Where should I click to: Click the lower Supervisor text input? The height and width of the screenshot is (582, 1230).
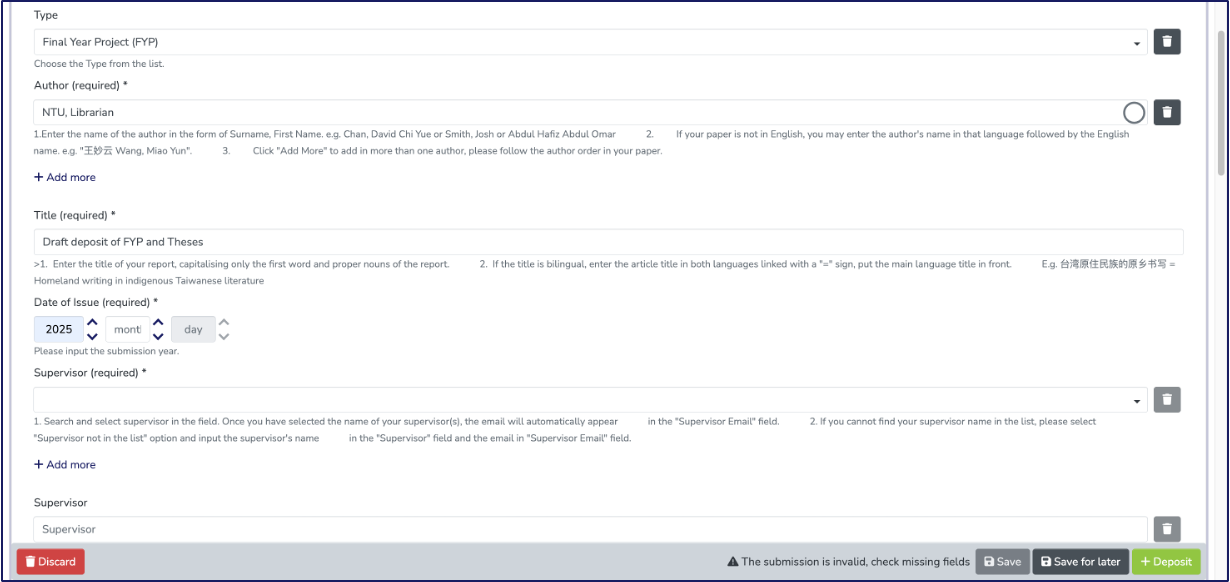[x=590, y=529]
